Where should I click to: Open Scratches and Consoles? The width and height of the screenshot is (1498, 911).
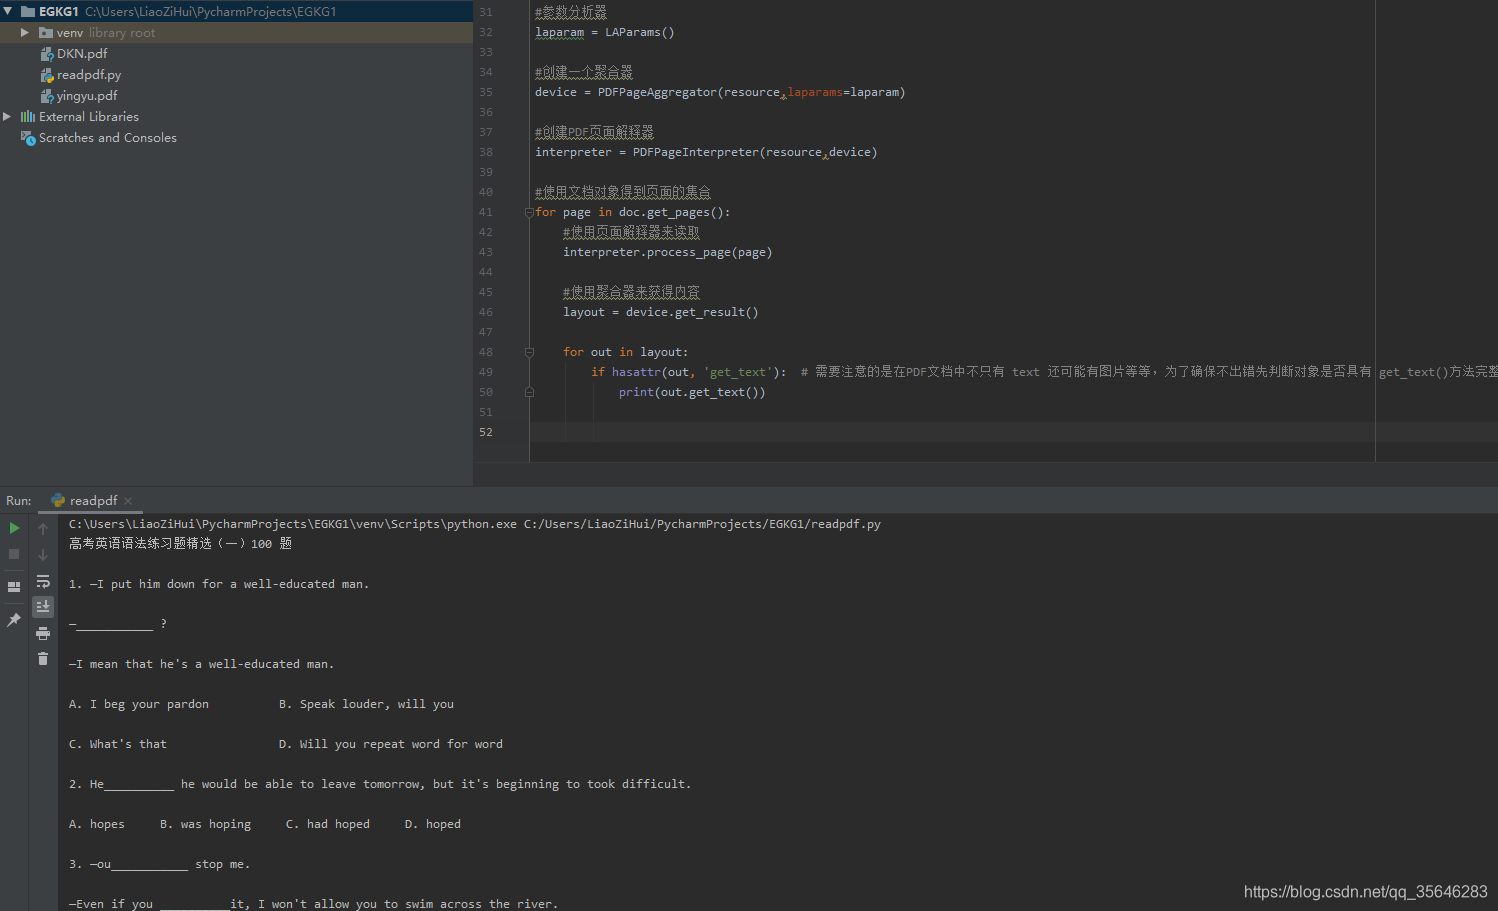(x=107, y=138)
